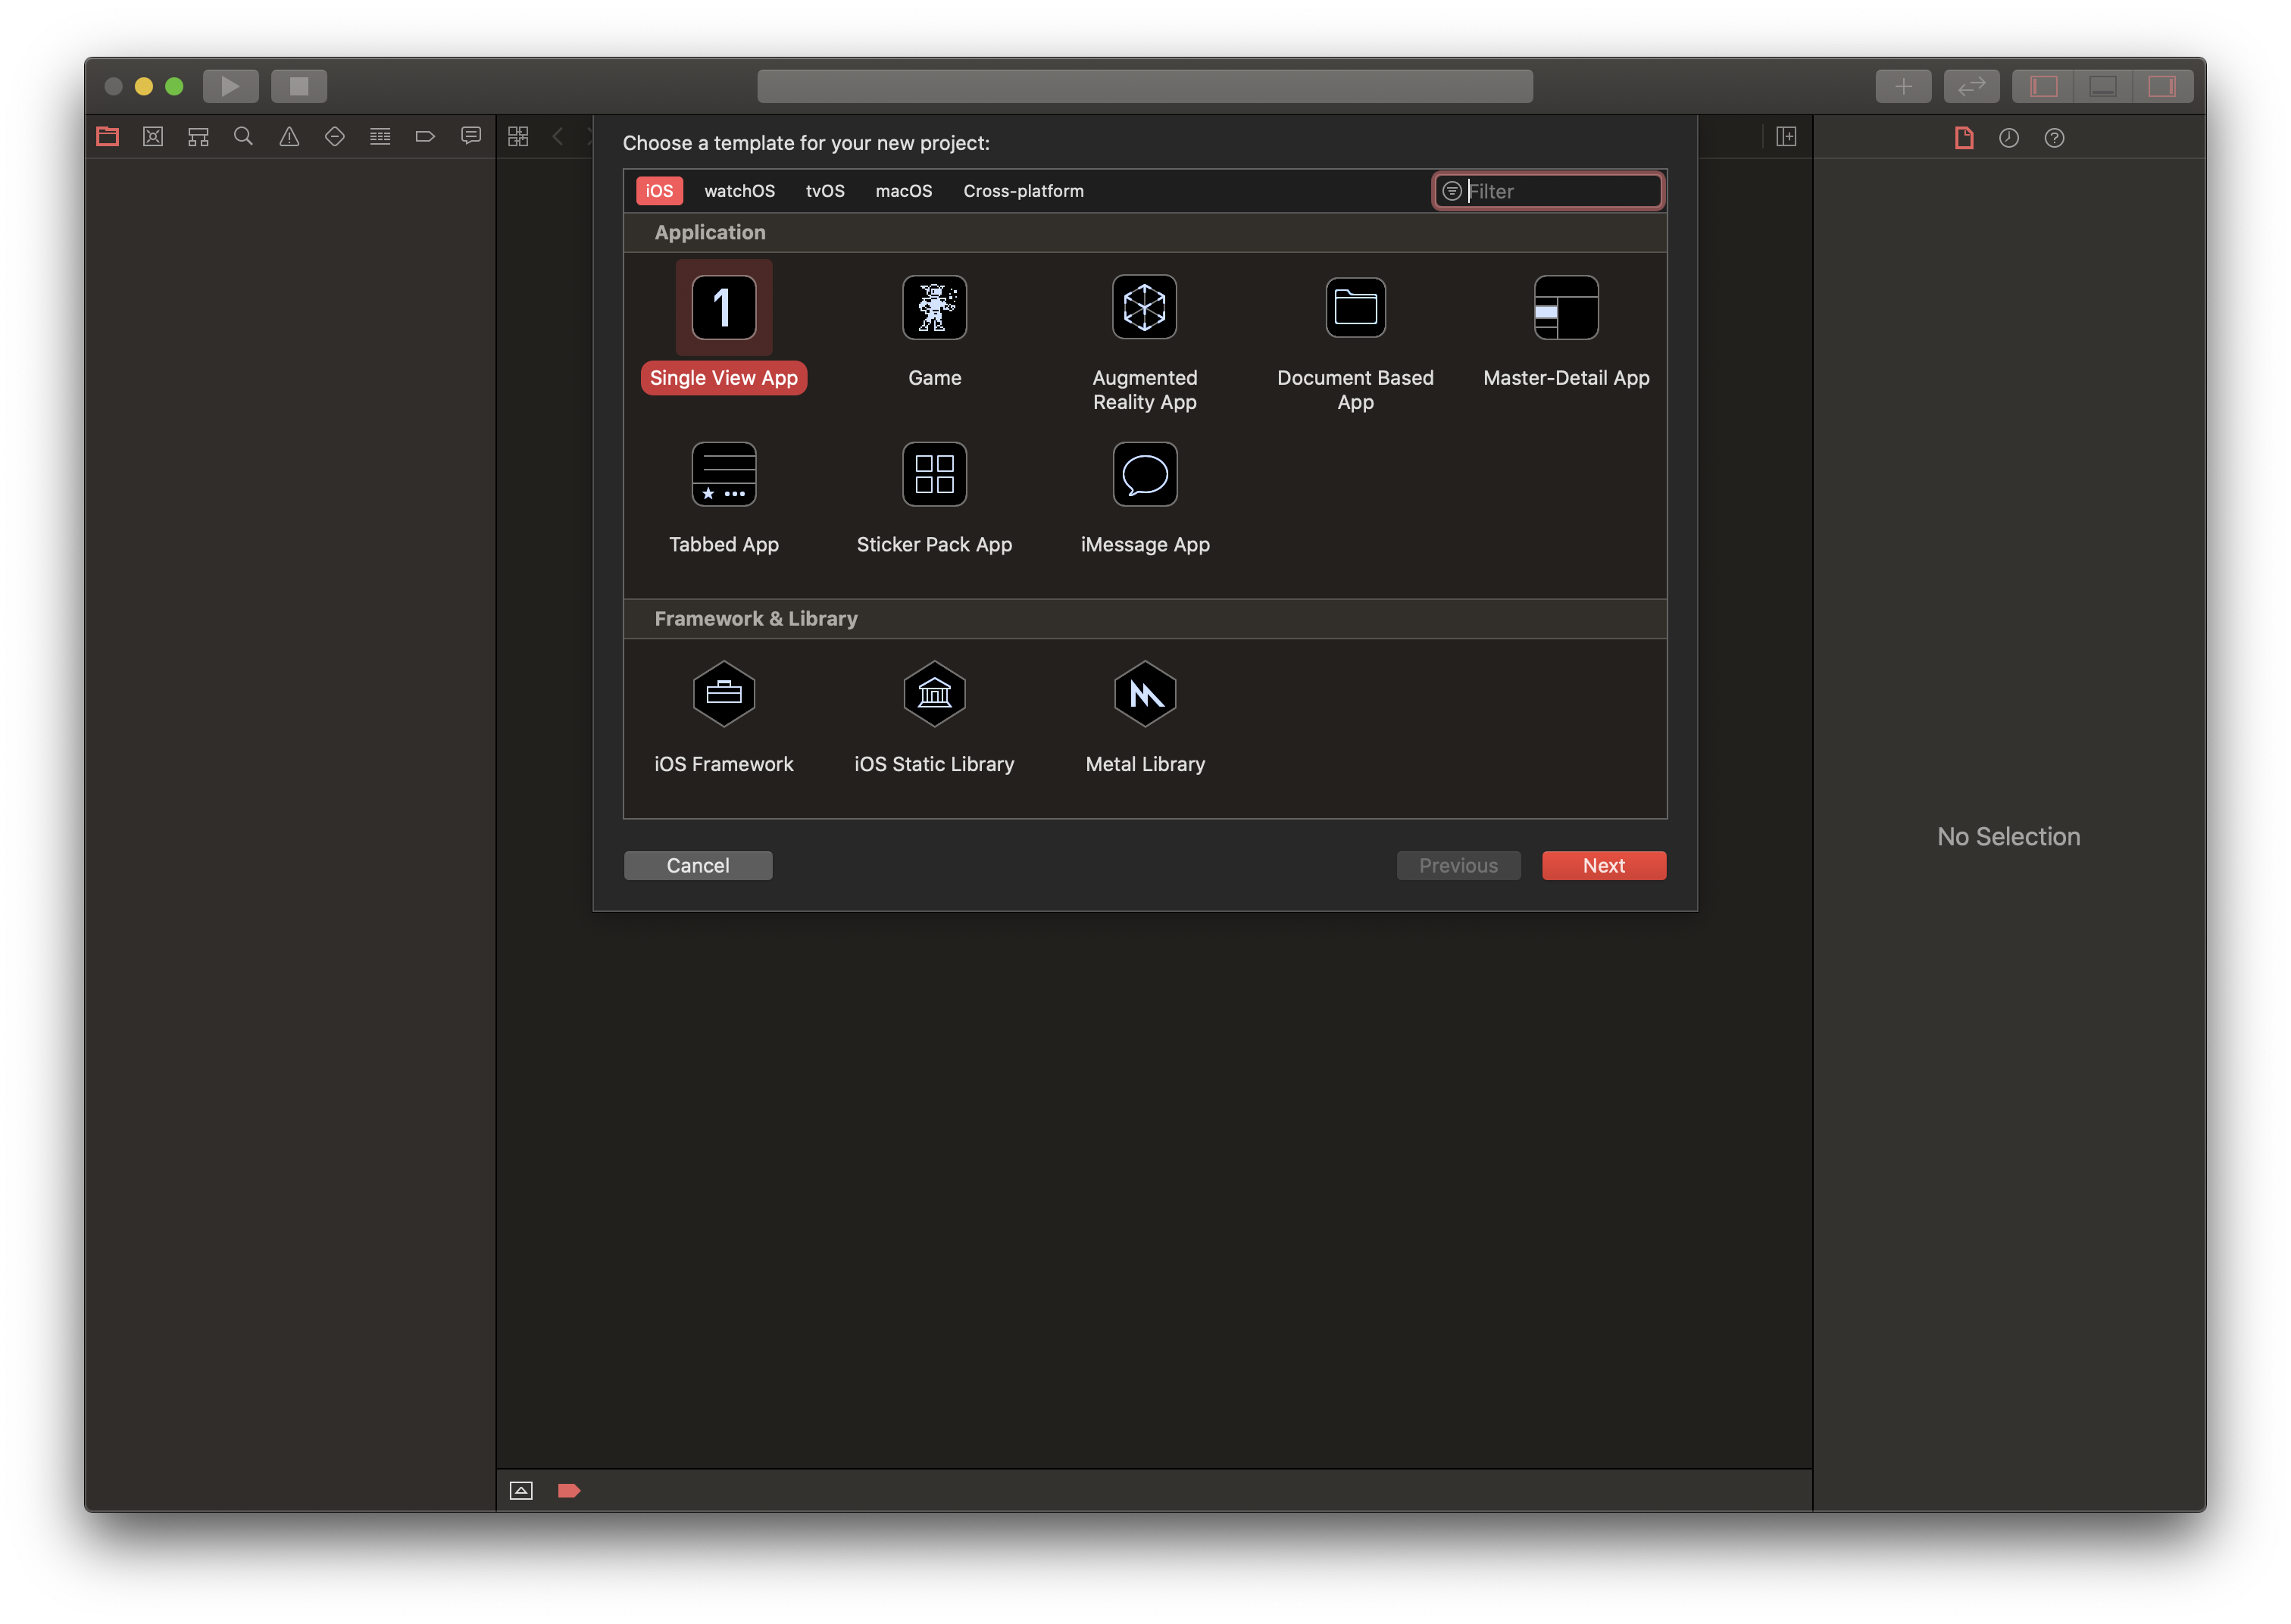Toggle the bottom debug area
The height and width of the screenshot is (1624, 2291).
2102,87
